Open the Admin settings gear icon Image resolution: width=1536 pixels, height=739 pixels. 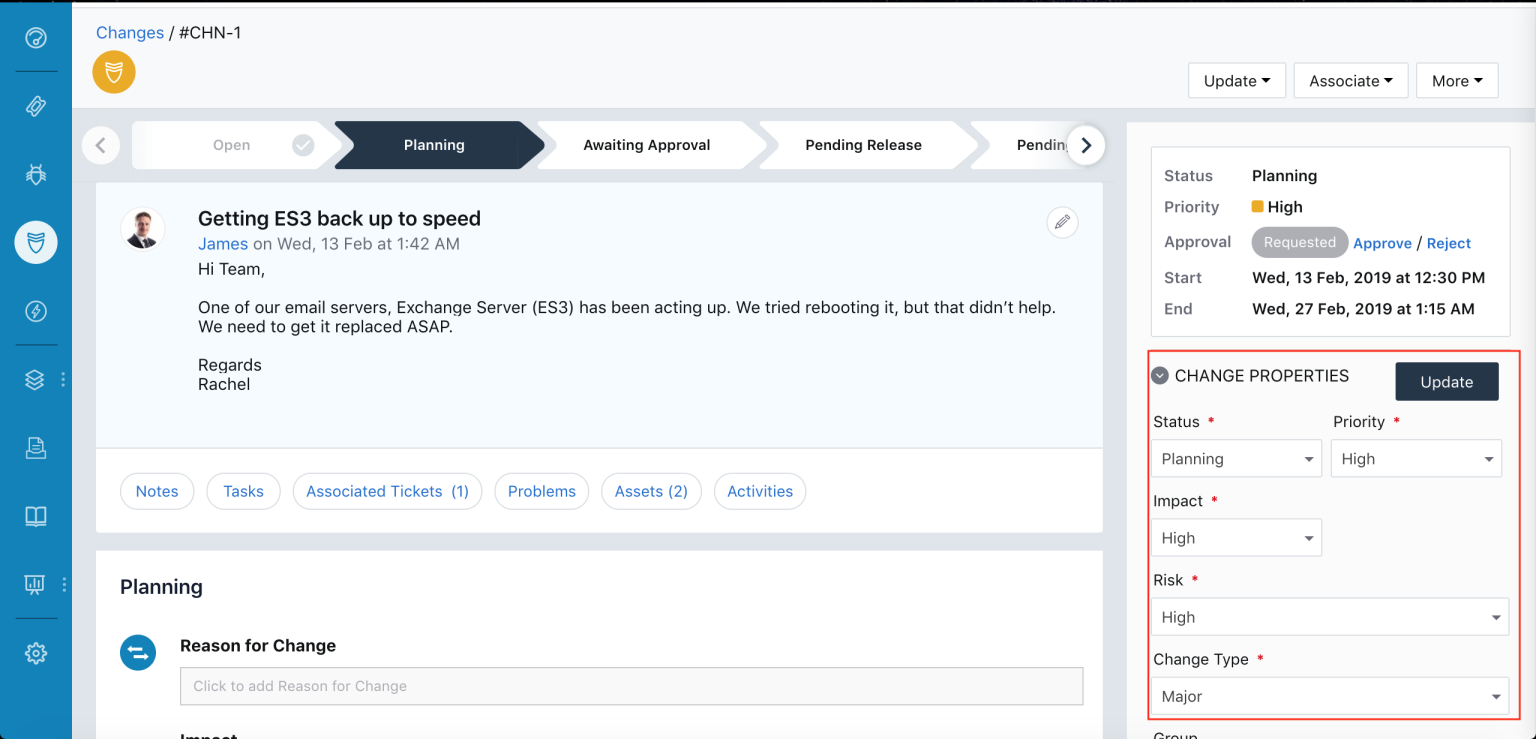[36, 653]
